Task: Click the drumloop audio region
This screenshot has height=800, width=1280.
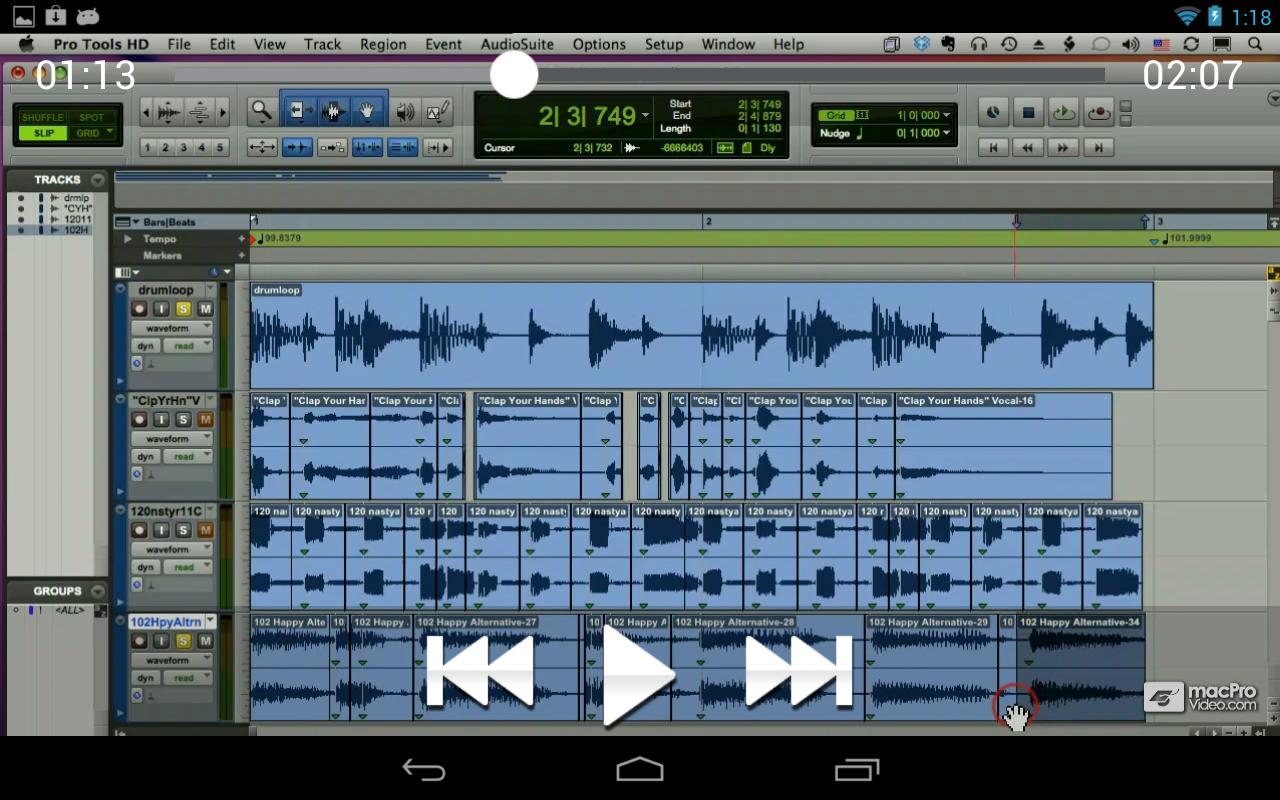Action: click(x=701, y=335)
